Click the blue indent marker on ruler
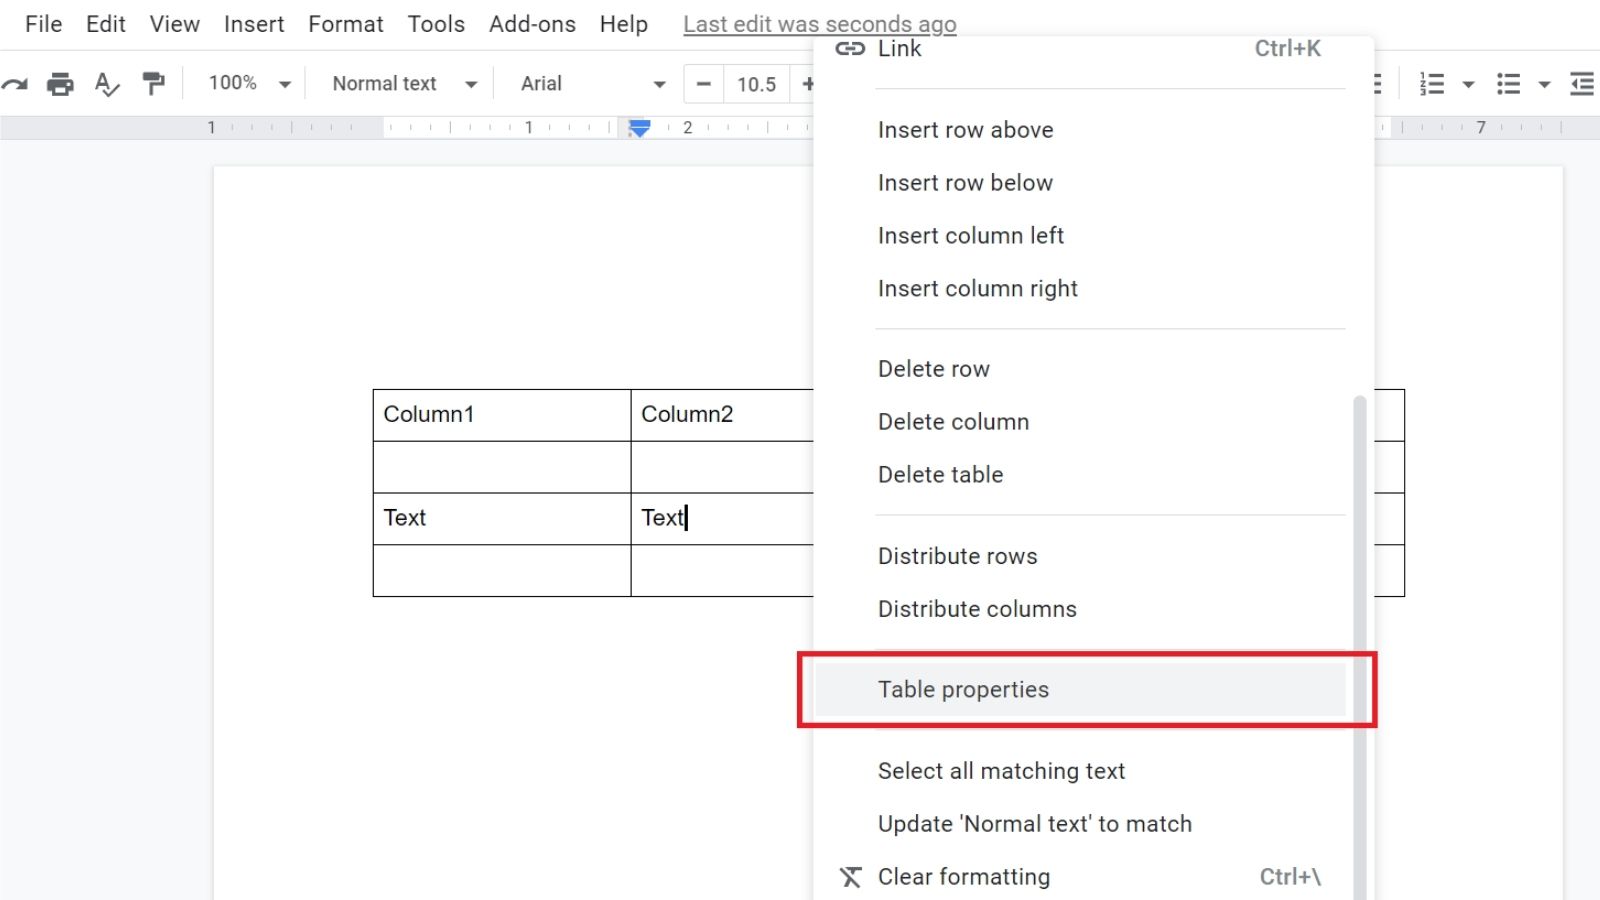Viewport: 1600px width, 900px height. (640, 128)
